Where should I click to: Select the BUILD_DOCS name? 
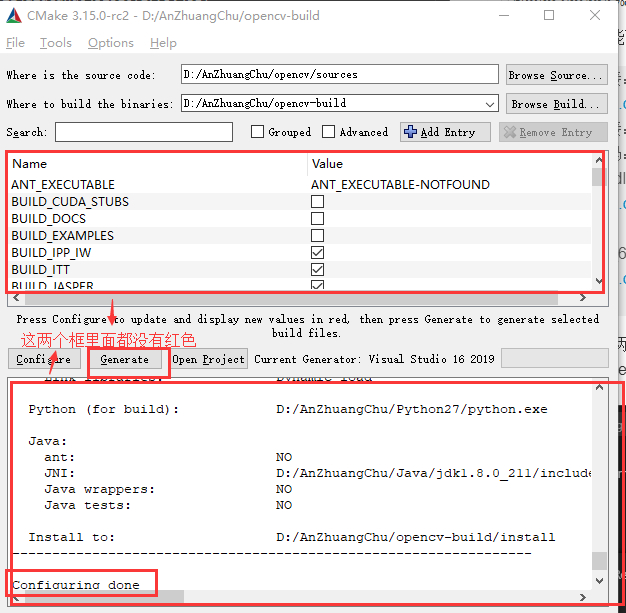(49, 219)
